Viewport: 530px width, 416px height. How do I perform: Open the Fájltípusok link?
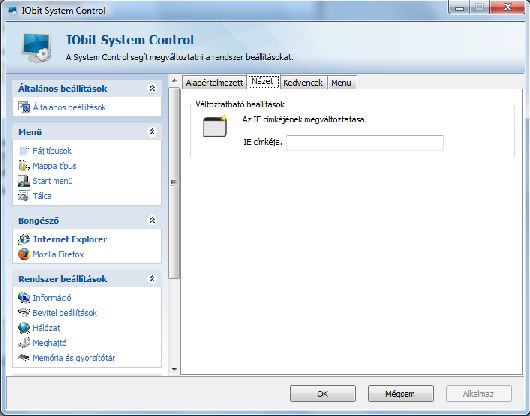point(52,151)
